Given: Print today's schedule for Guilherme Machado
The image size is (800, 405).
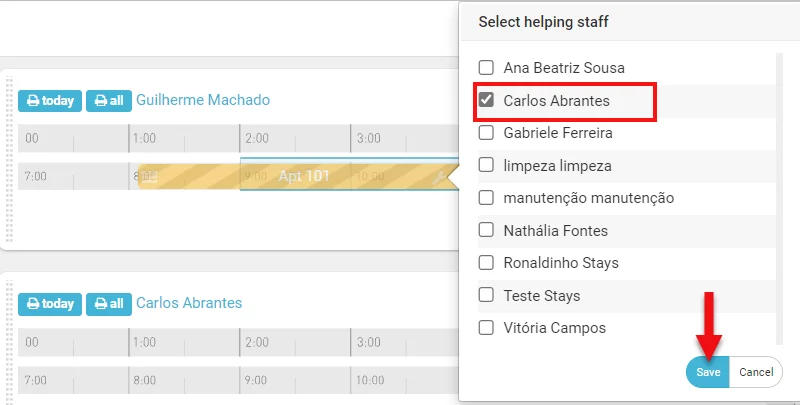Looking at the screenshot, I should pos(50,101).
